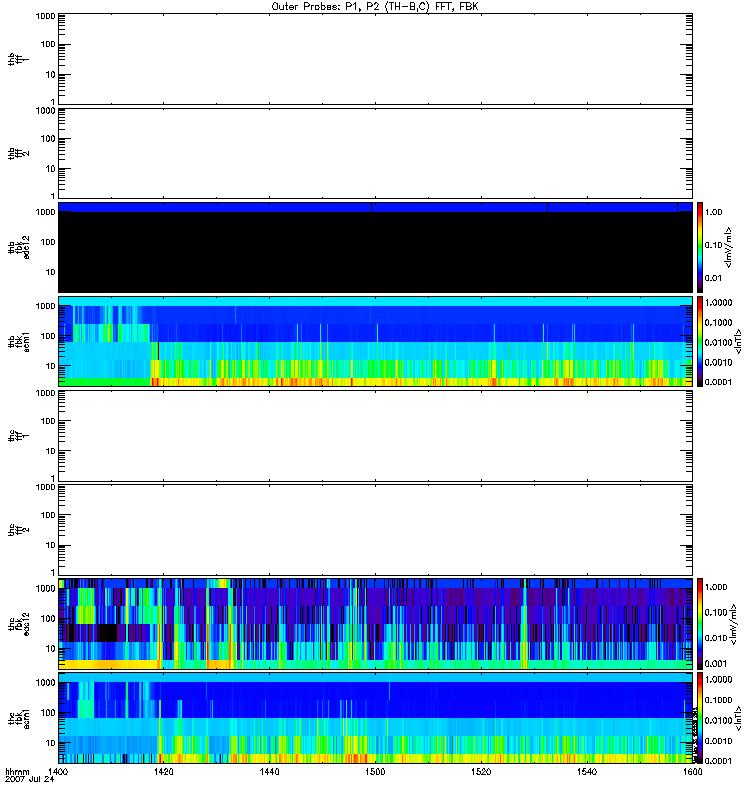Select the 1540 time axis label
The width and height of the screenshot is (750, 800).
pyautogui.click(x=585, y=773)
